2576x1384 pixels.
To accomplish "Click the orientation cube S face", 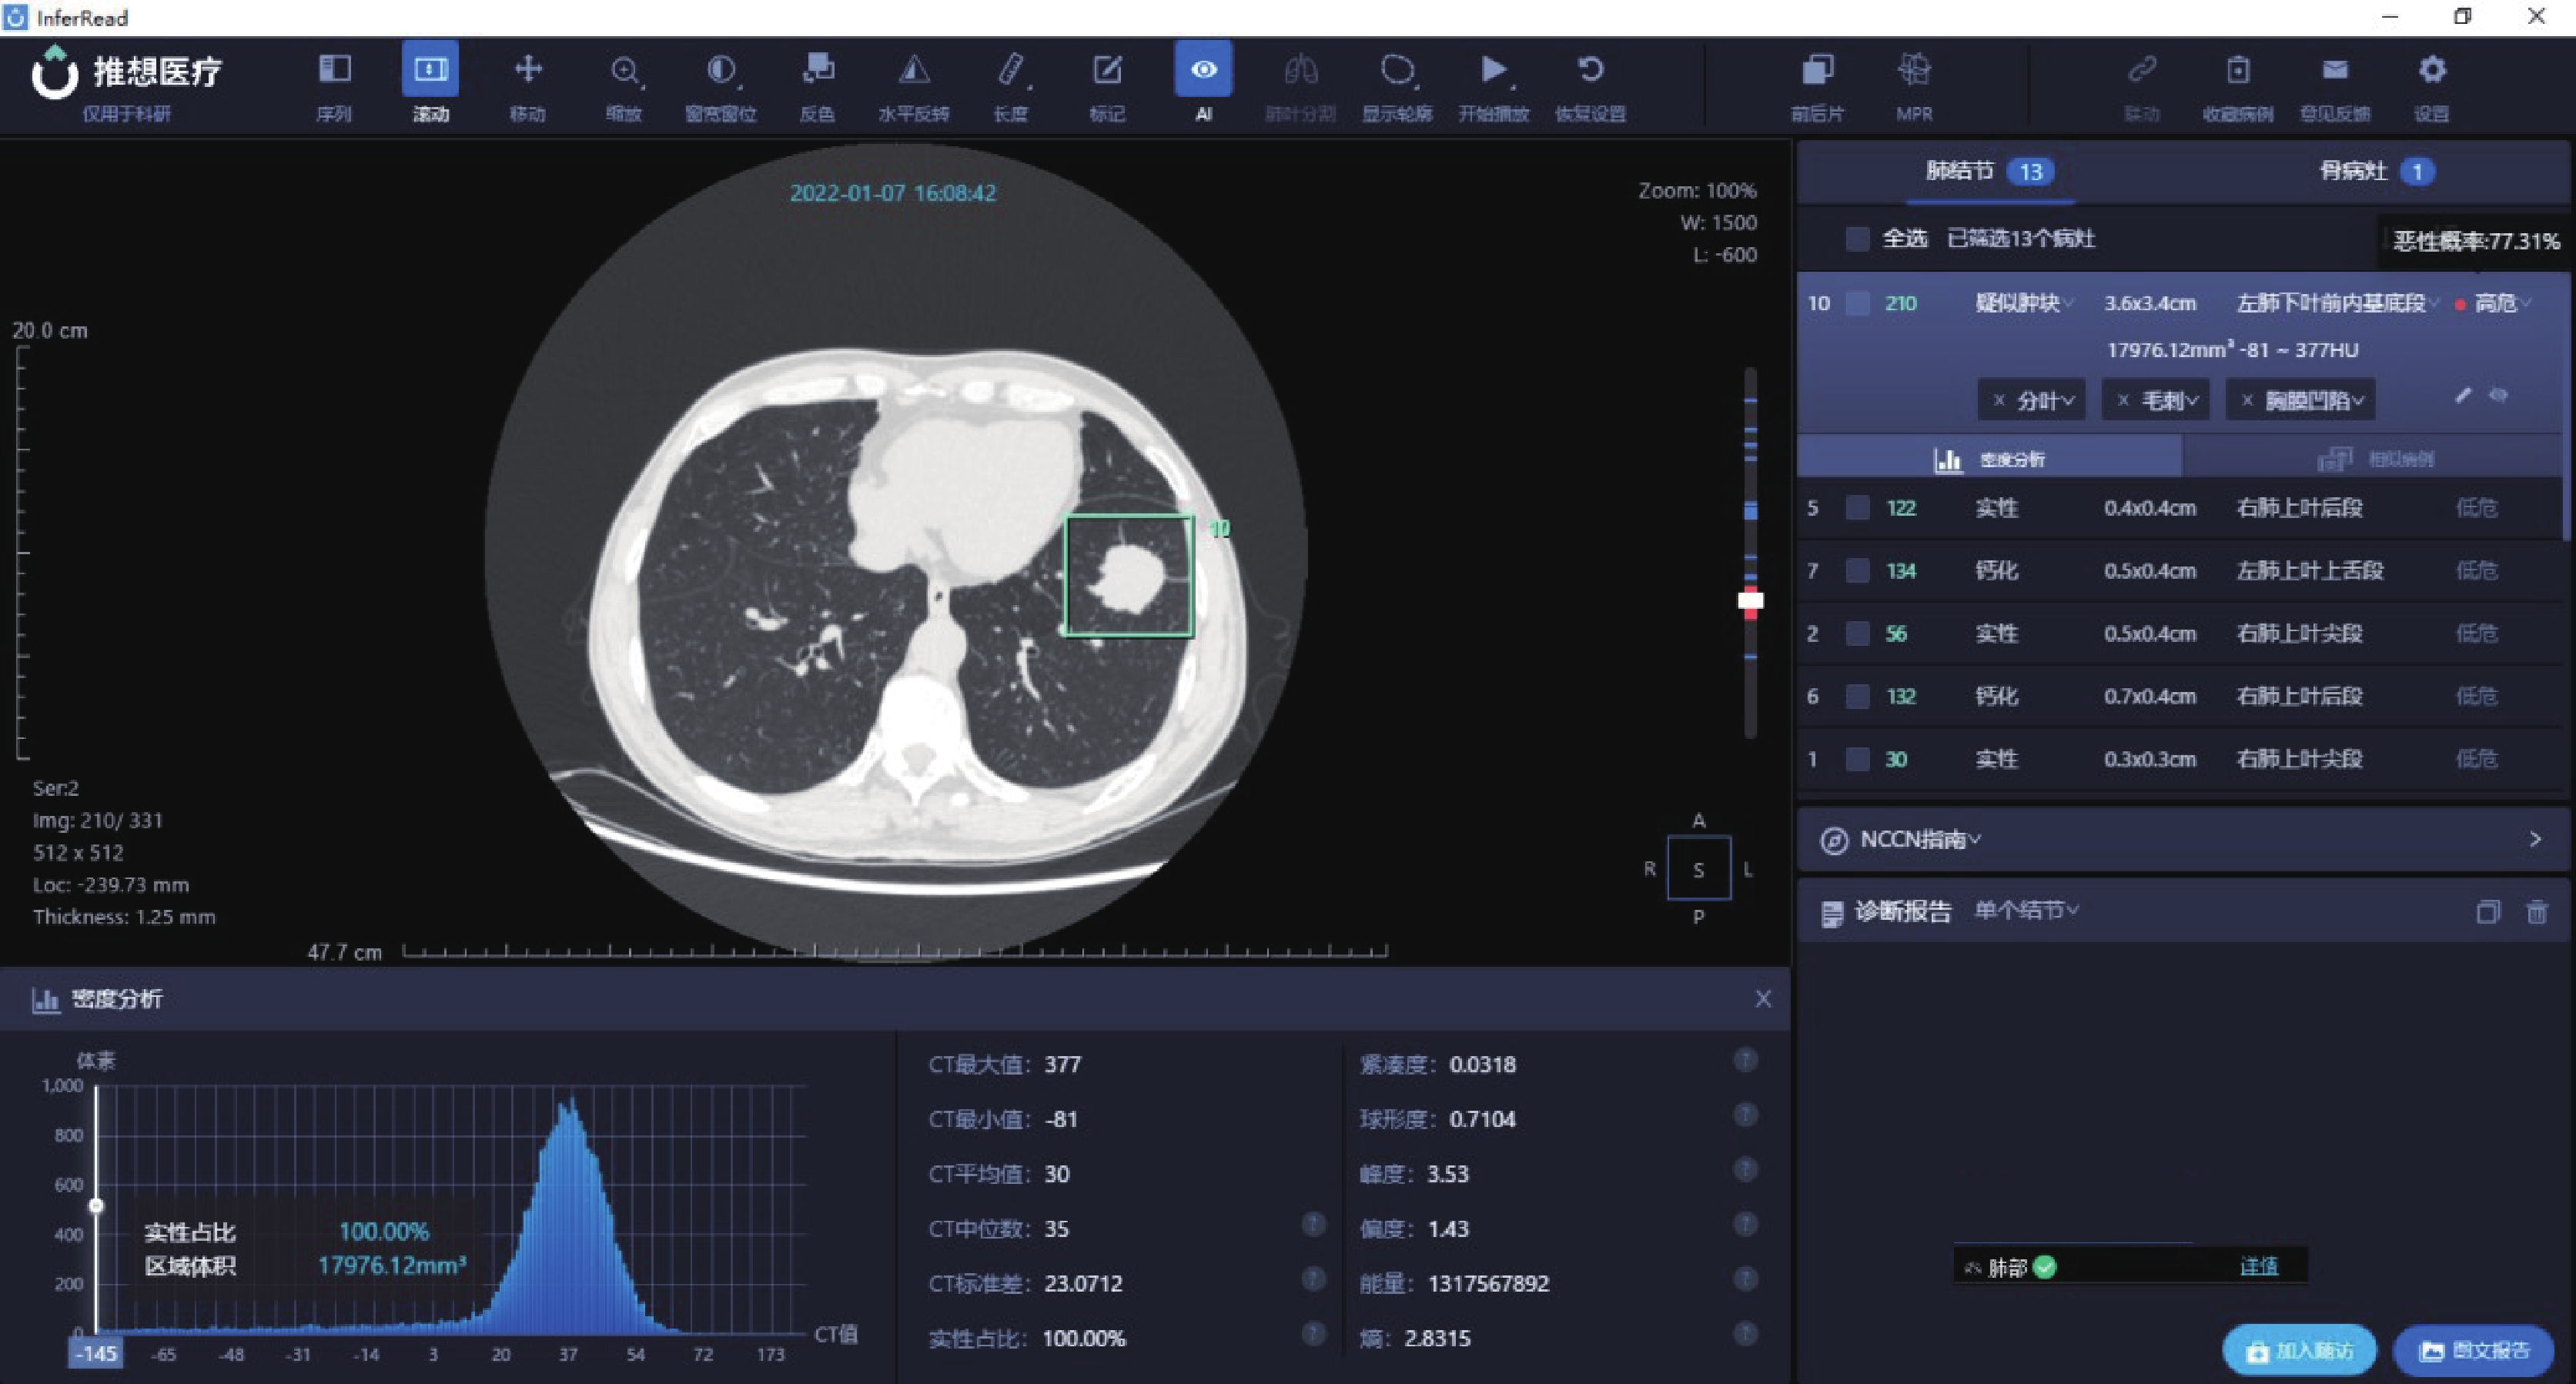I will point(1698,869).
